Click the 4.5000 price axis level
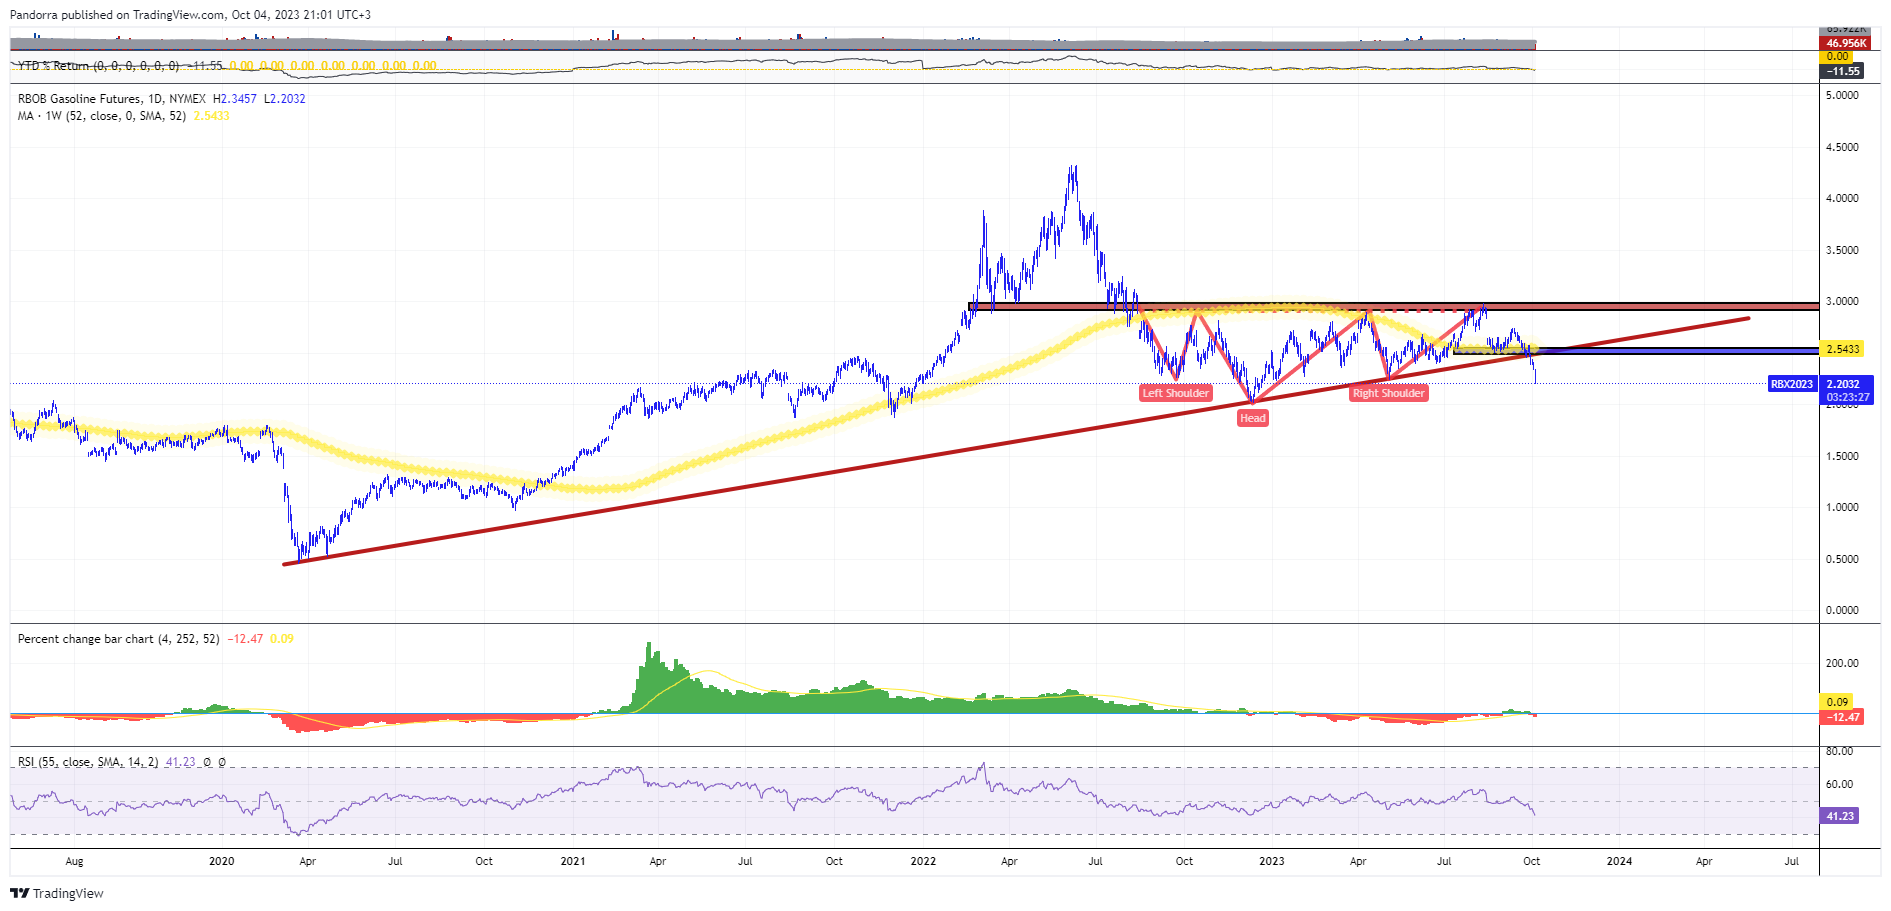Viewport: 1891px width, 911px height. tap(1842, 147)
